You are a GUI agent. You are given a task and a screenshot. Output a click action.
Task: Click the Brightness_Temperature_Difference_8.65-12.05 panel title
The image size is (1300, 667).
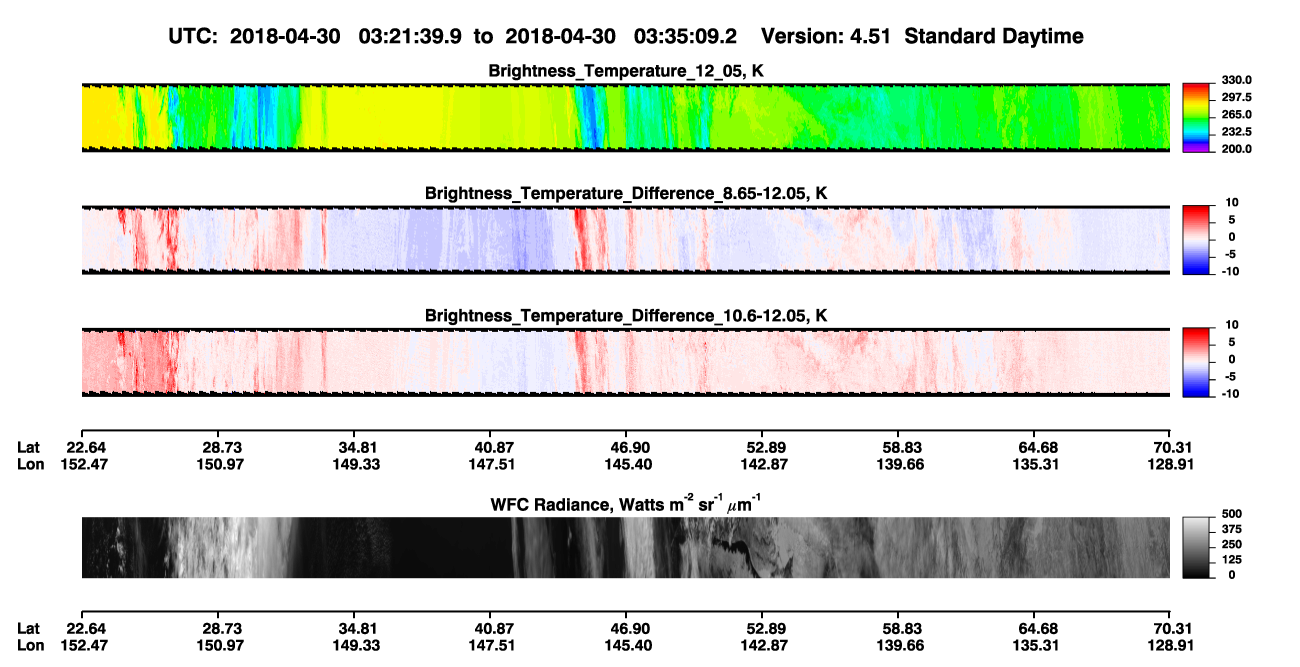click(x=625, y=193)
